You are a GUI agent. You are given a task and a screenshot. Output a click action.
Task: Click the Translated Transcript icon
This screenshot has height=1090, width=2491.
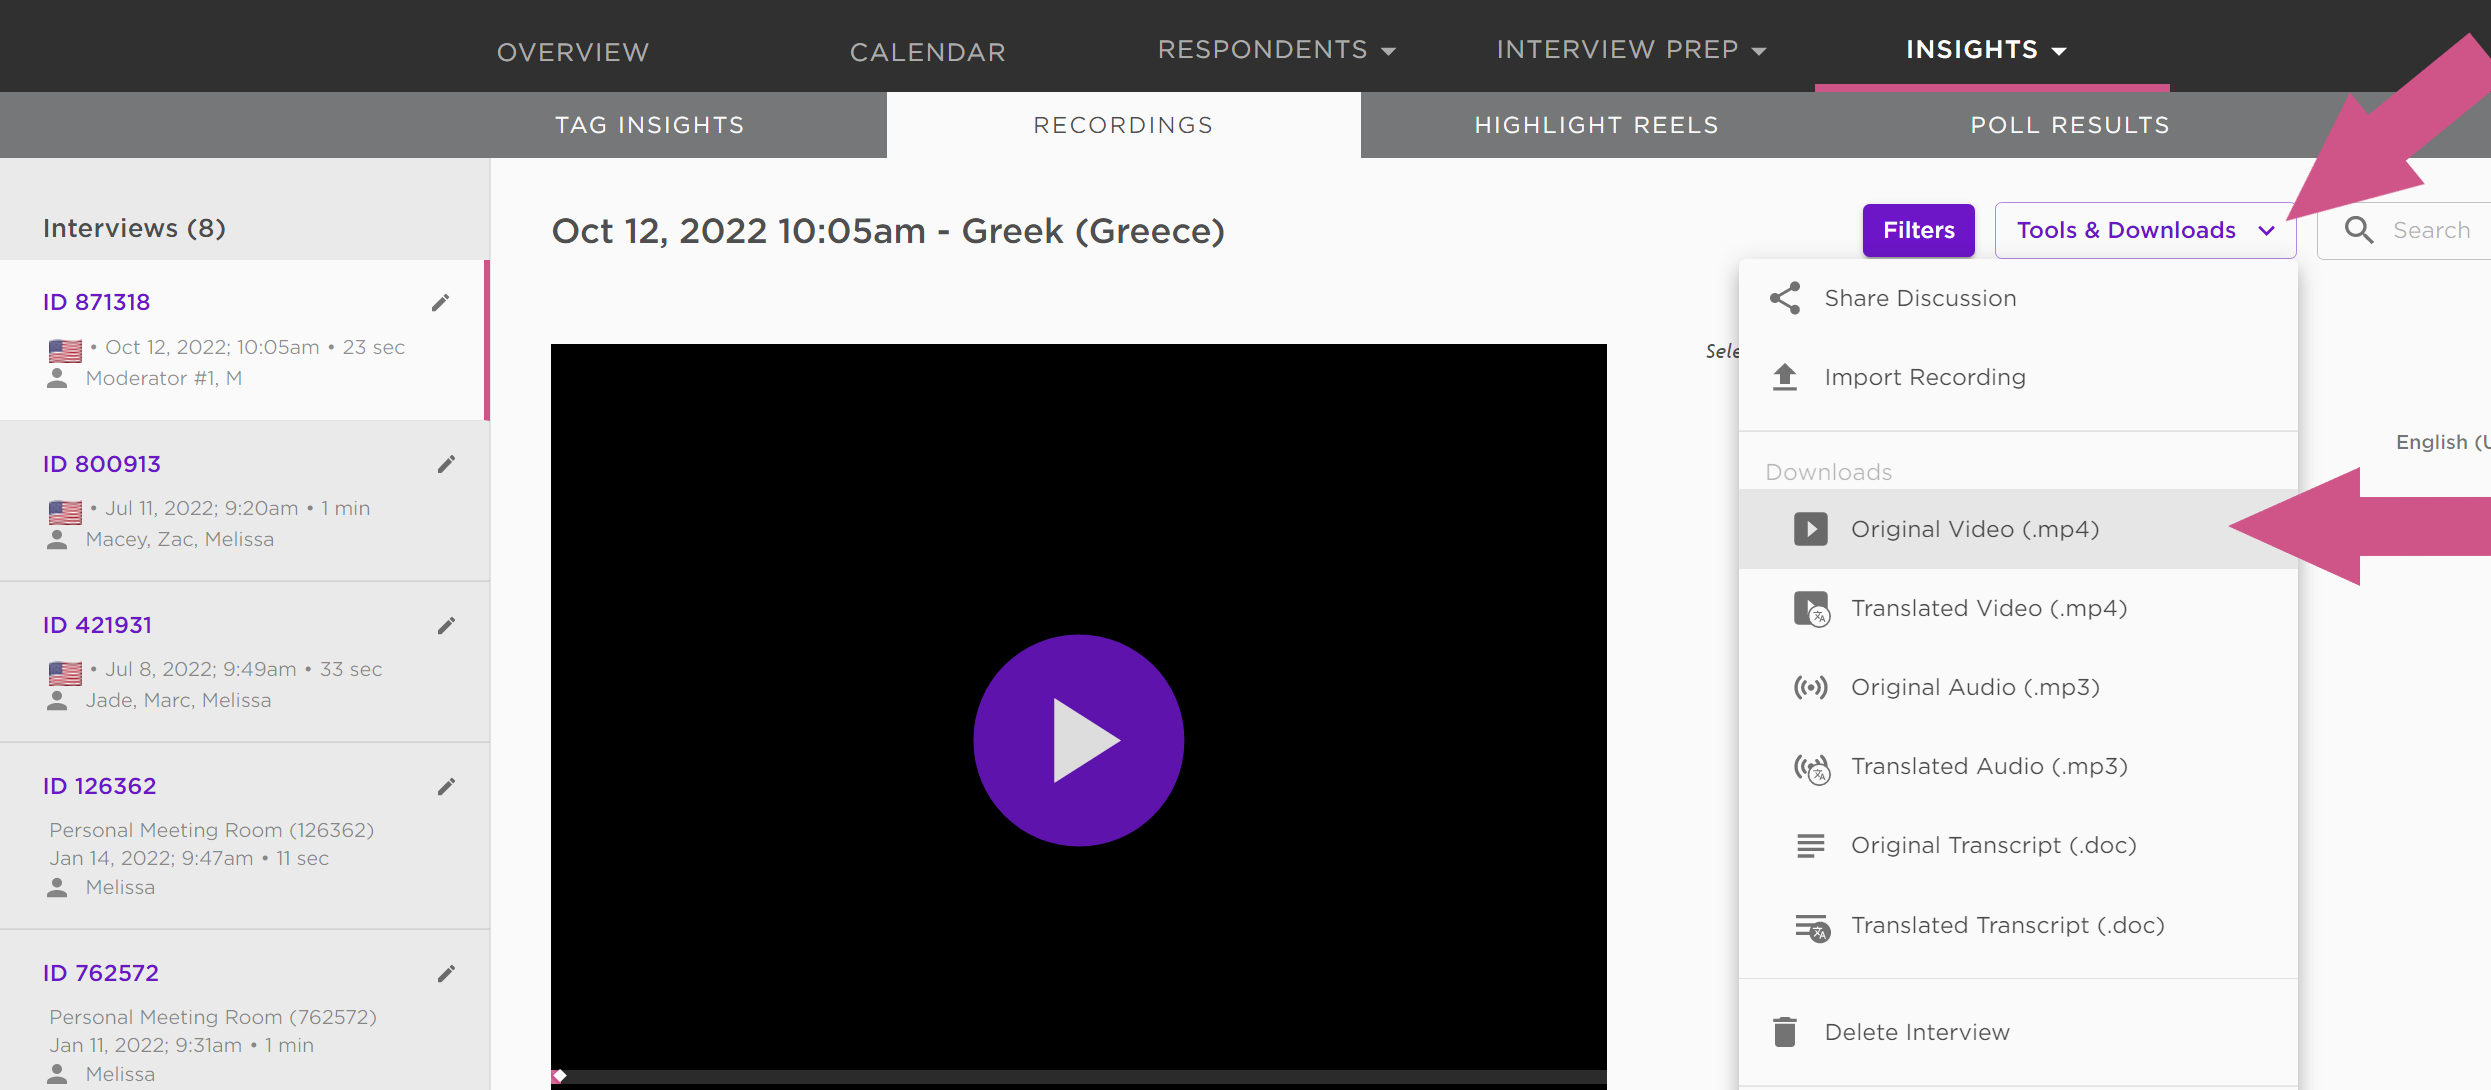(1811, 927)
